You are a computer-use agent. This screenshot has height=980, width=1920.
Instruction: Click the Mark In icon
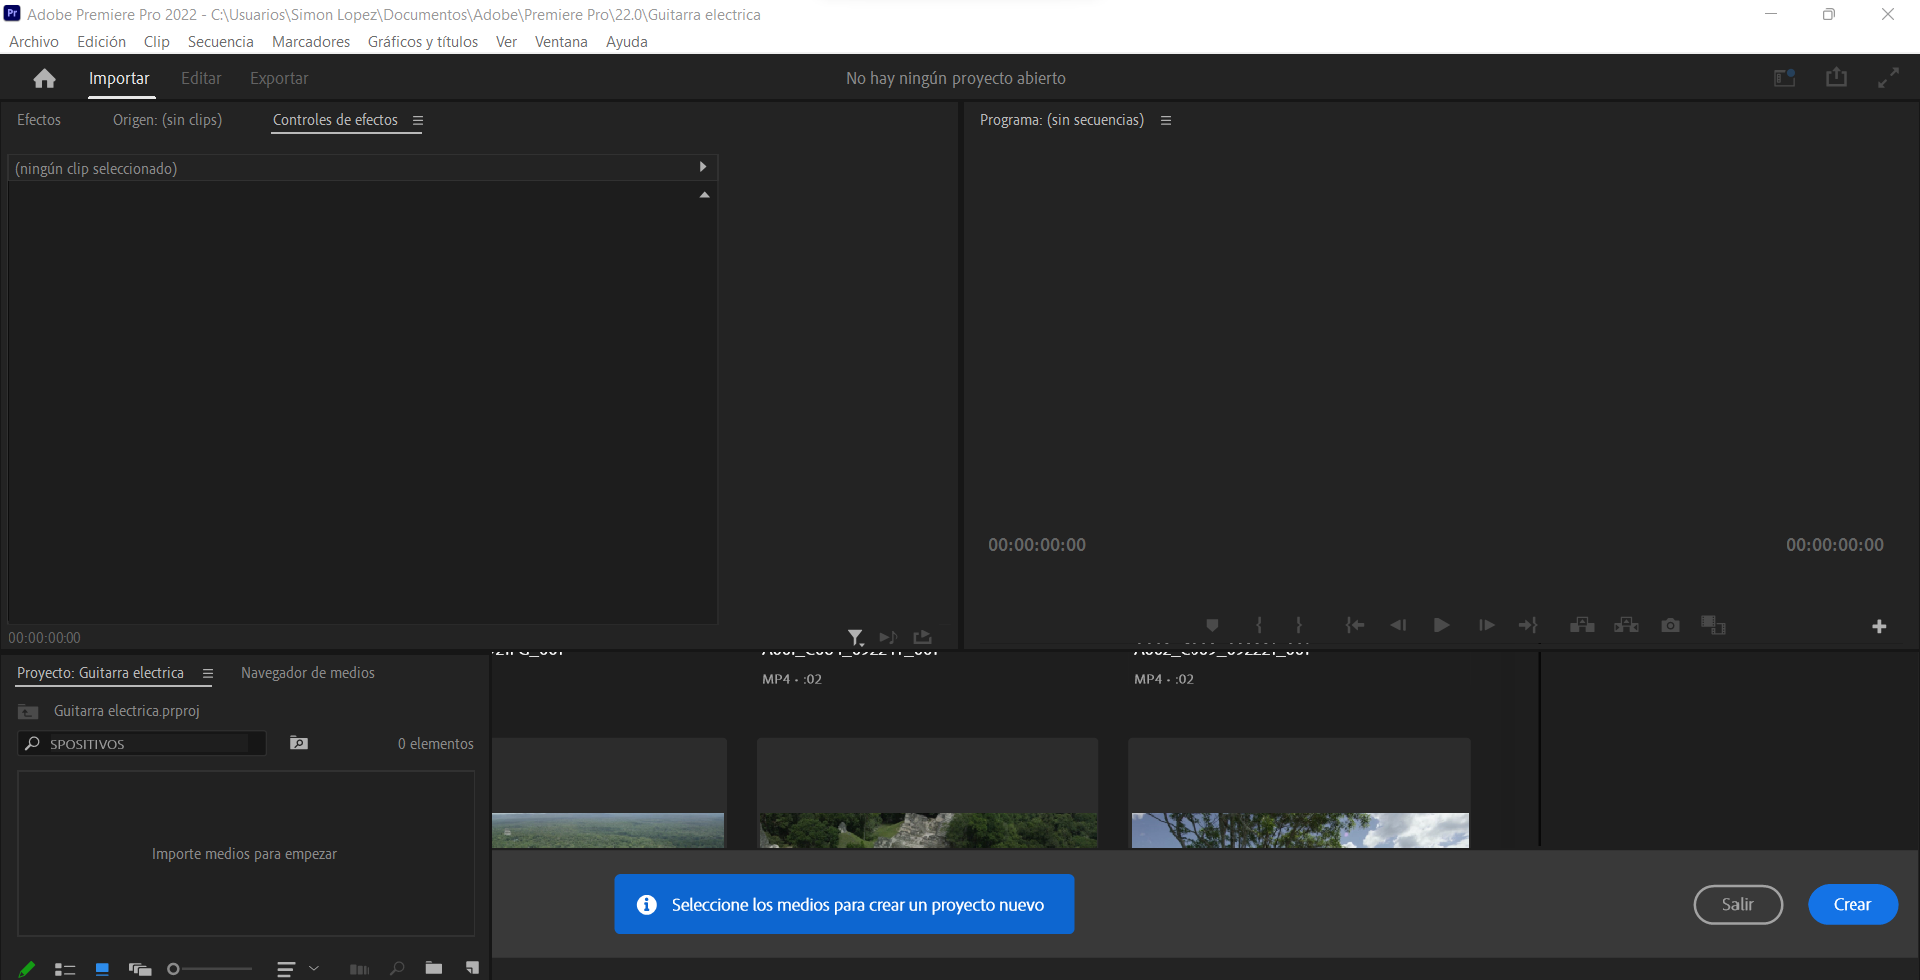click(x=1259, y=625)
